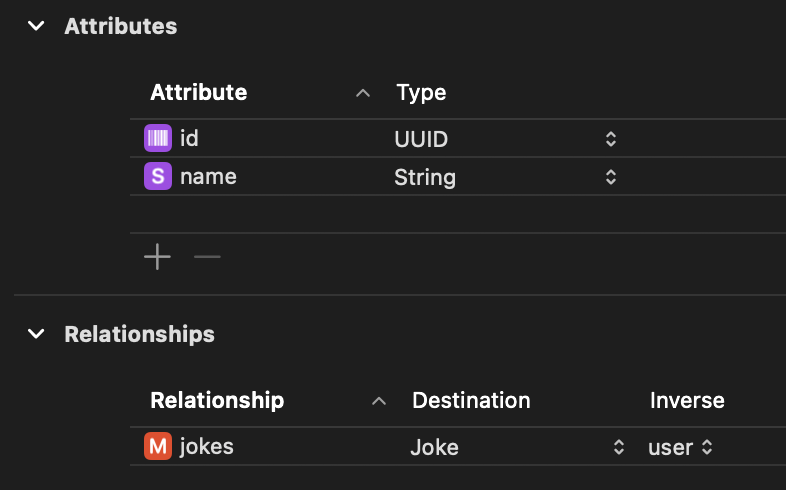Open the user inverse dropdown
786x490 pixels.
(707, 447)
